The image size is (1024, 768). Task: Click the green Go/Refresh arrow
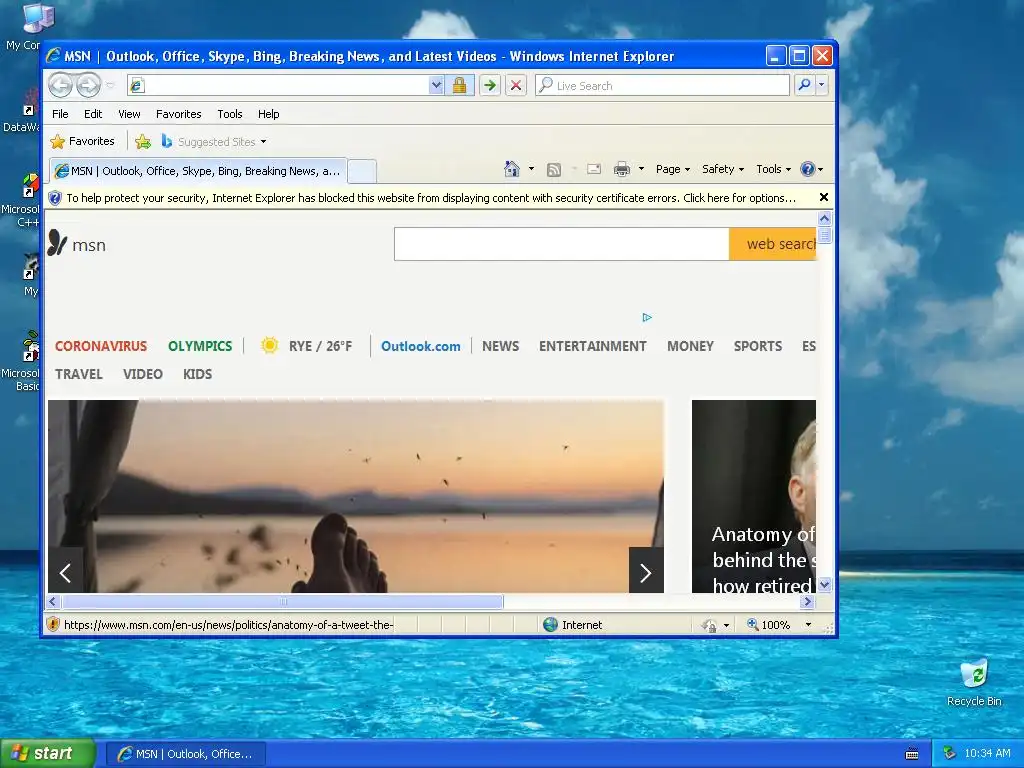tap(490, 85)
